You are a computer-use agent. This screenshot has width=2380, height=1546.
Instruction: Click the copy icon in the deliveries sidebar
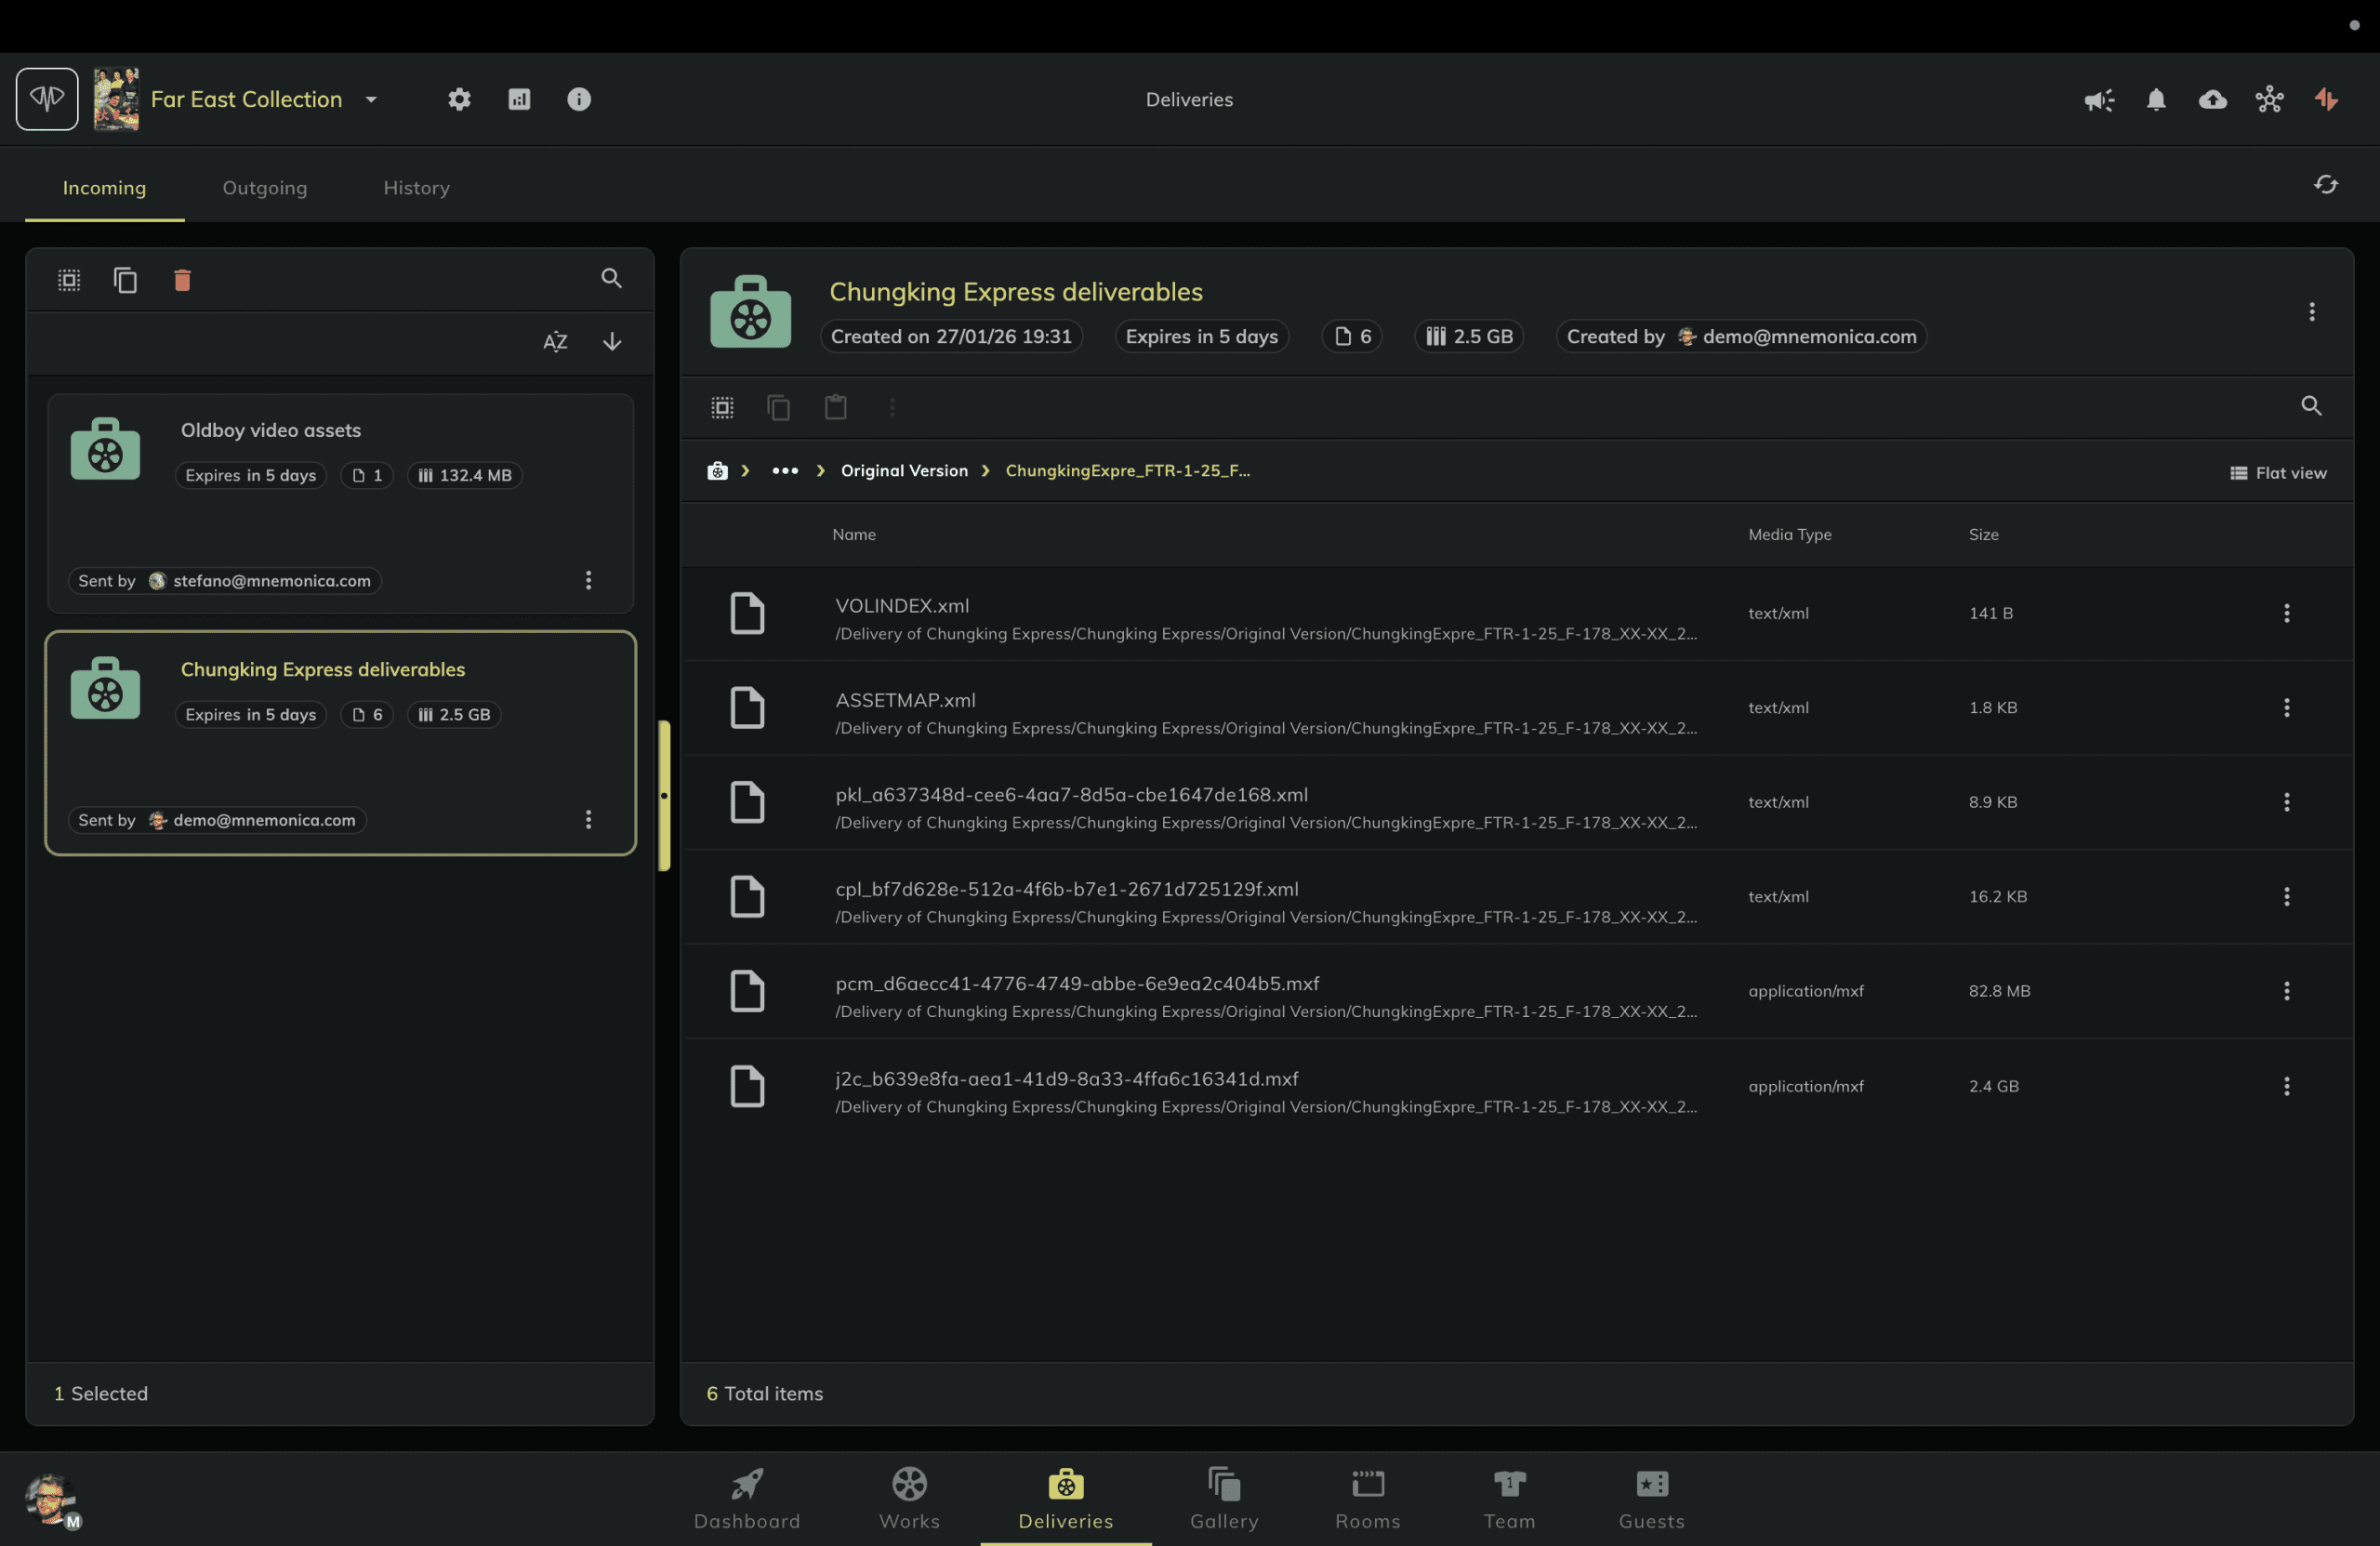[x=125, y=280]
